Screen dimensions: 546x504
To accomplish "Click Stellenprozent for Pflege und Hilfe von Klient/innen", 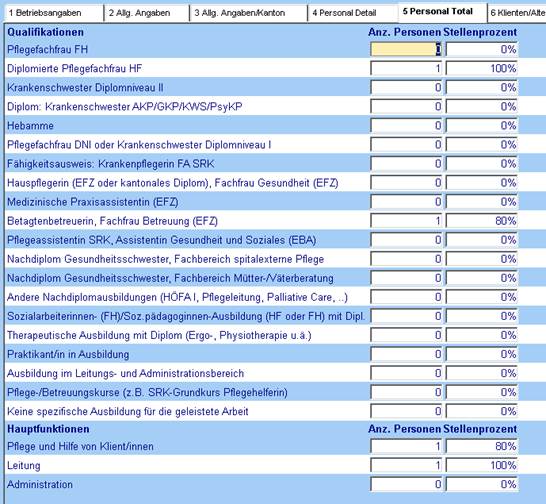I will 482,446.
